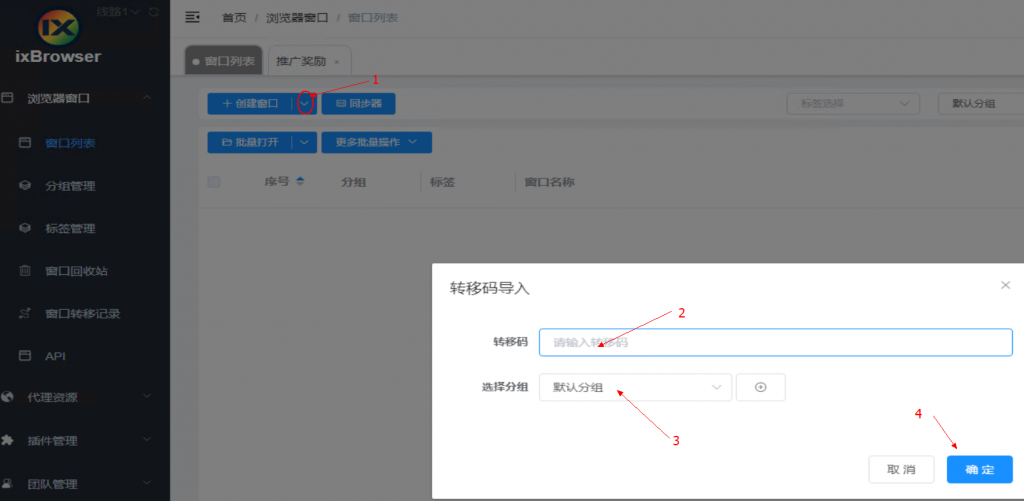Click the sort arrows beside 序号
Screen dimensions: 1024x501
tap(300, 182)
